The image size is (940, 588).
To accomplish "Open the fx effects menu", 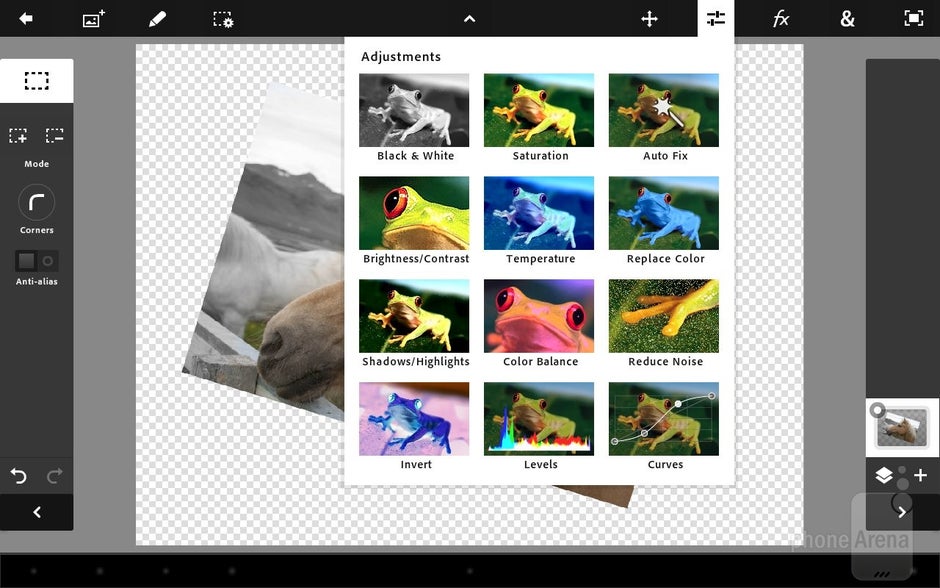I will [781, 18].
